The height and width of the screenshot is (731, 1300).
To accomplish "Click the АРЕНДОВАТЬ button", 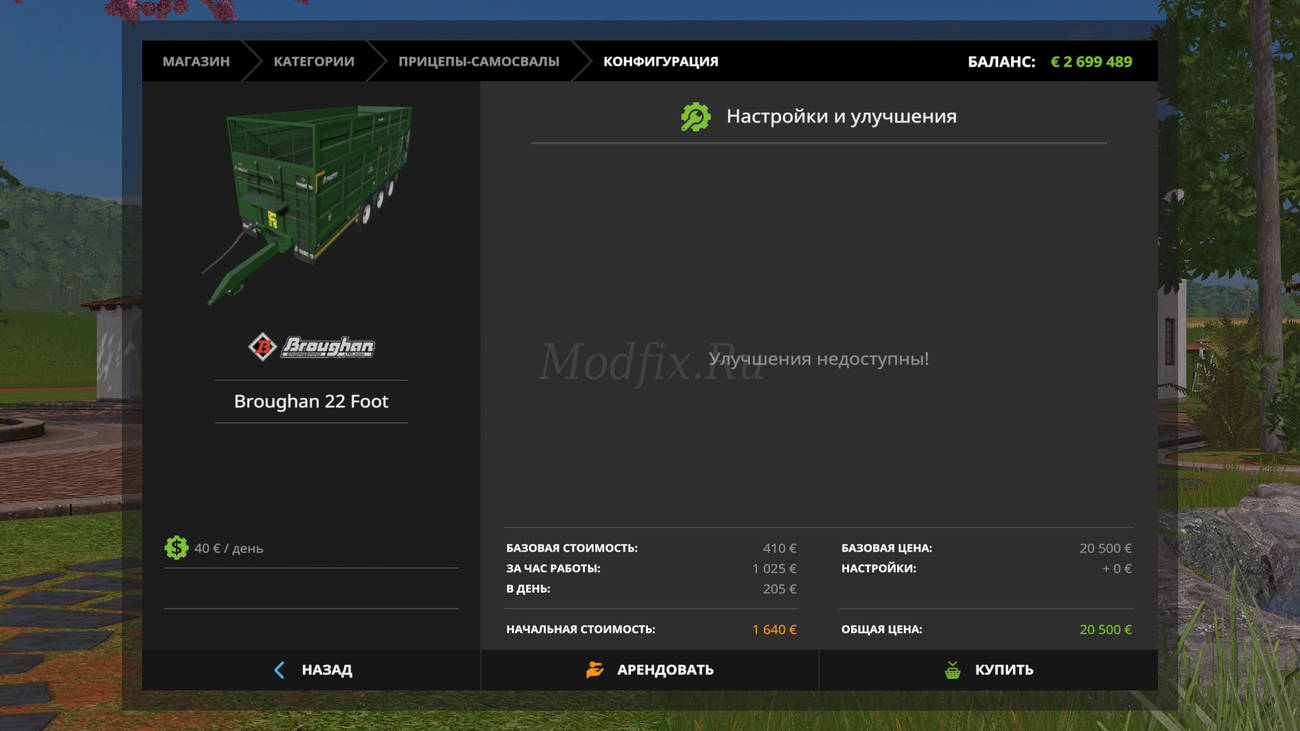I will point(650,670).
